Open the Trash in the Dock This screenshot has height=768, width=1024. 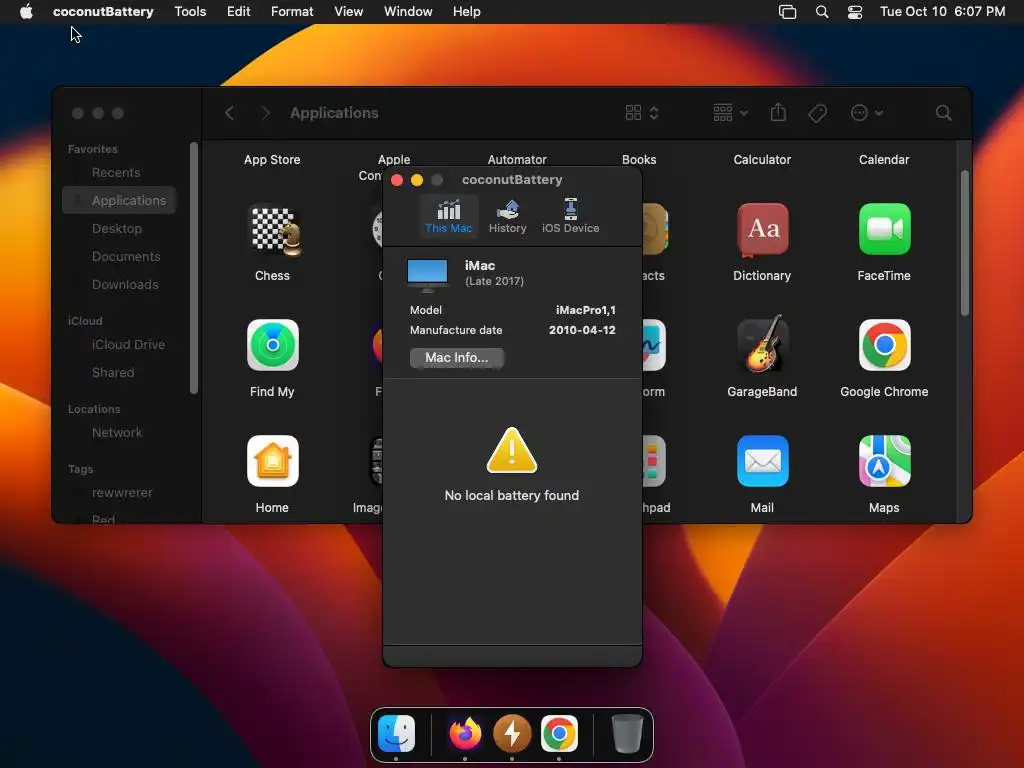(627, 734)
